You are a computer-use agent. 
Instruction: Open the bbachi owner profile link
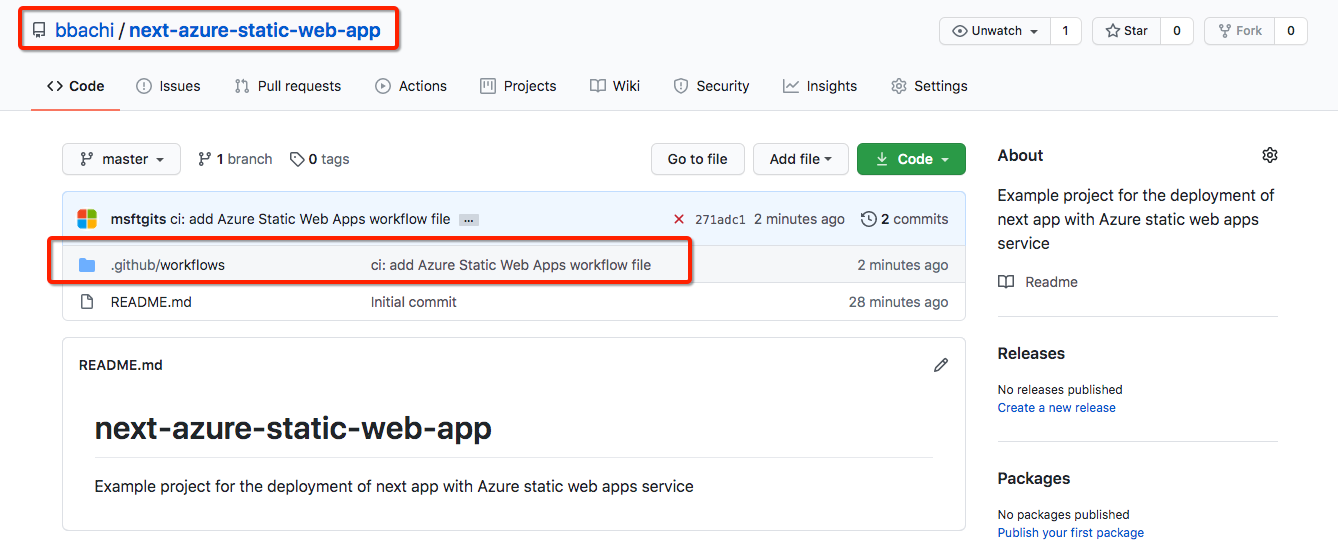[x=84, y=31]
